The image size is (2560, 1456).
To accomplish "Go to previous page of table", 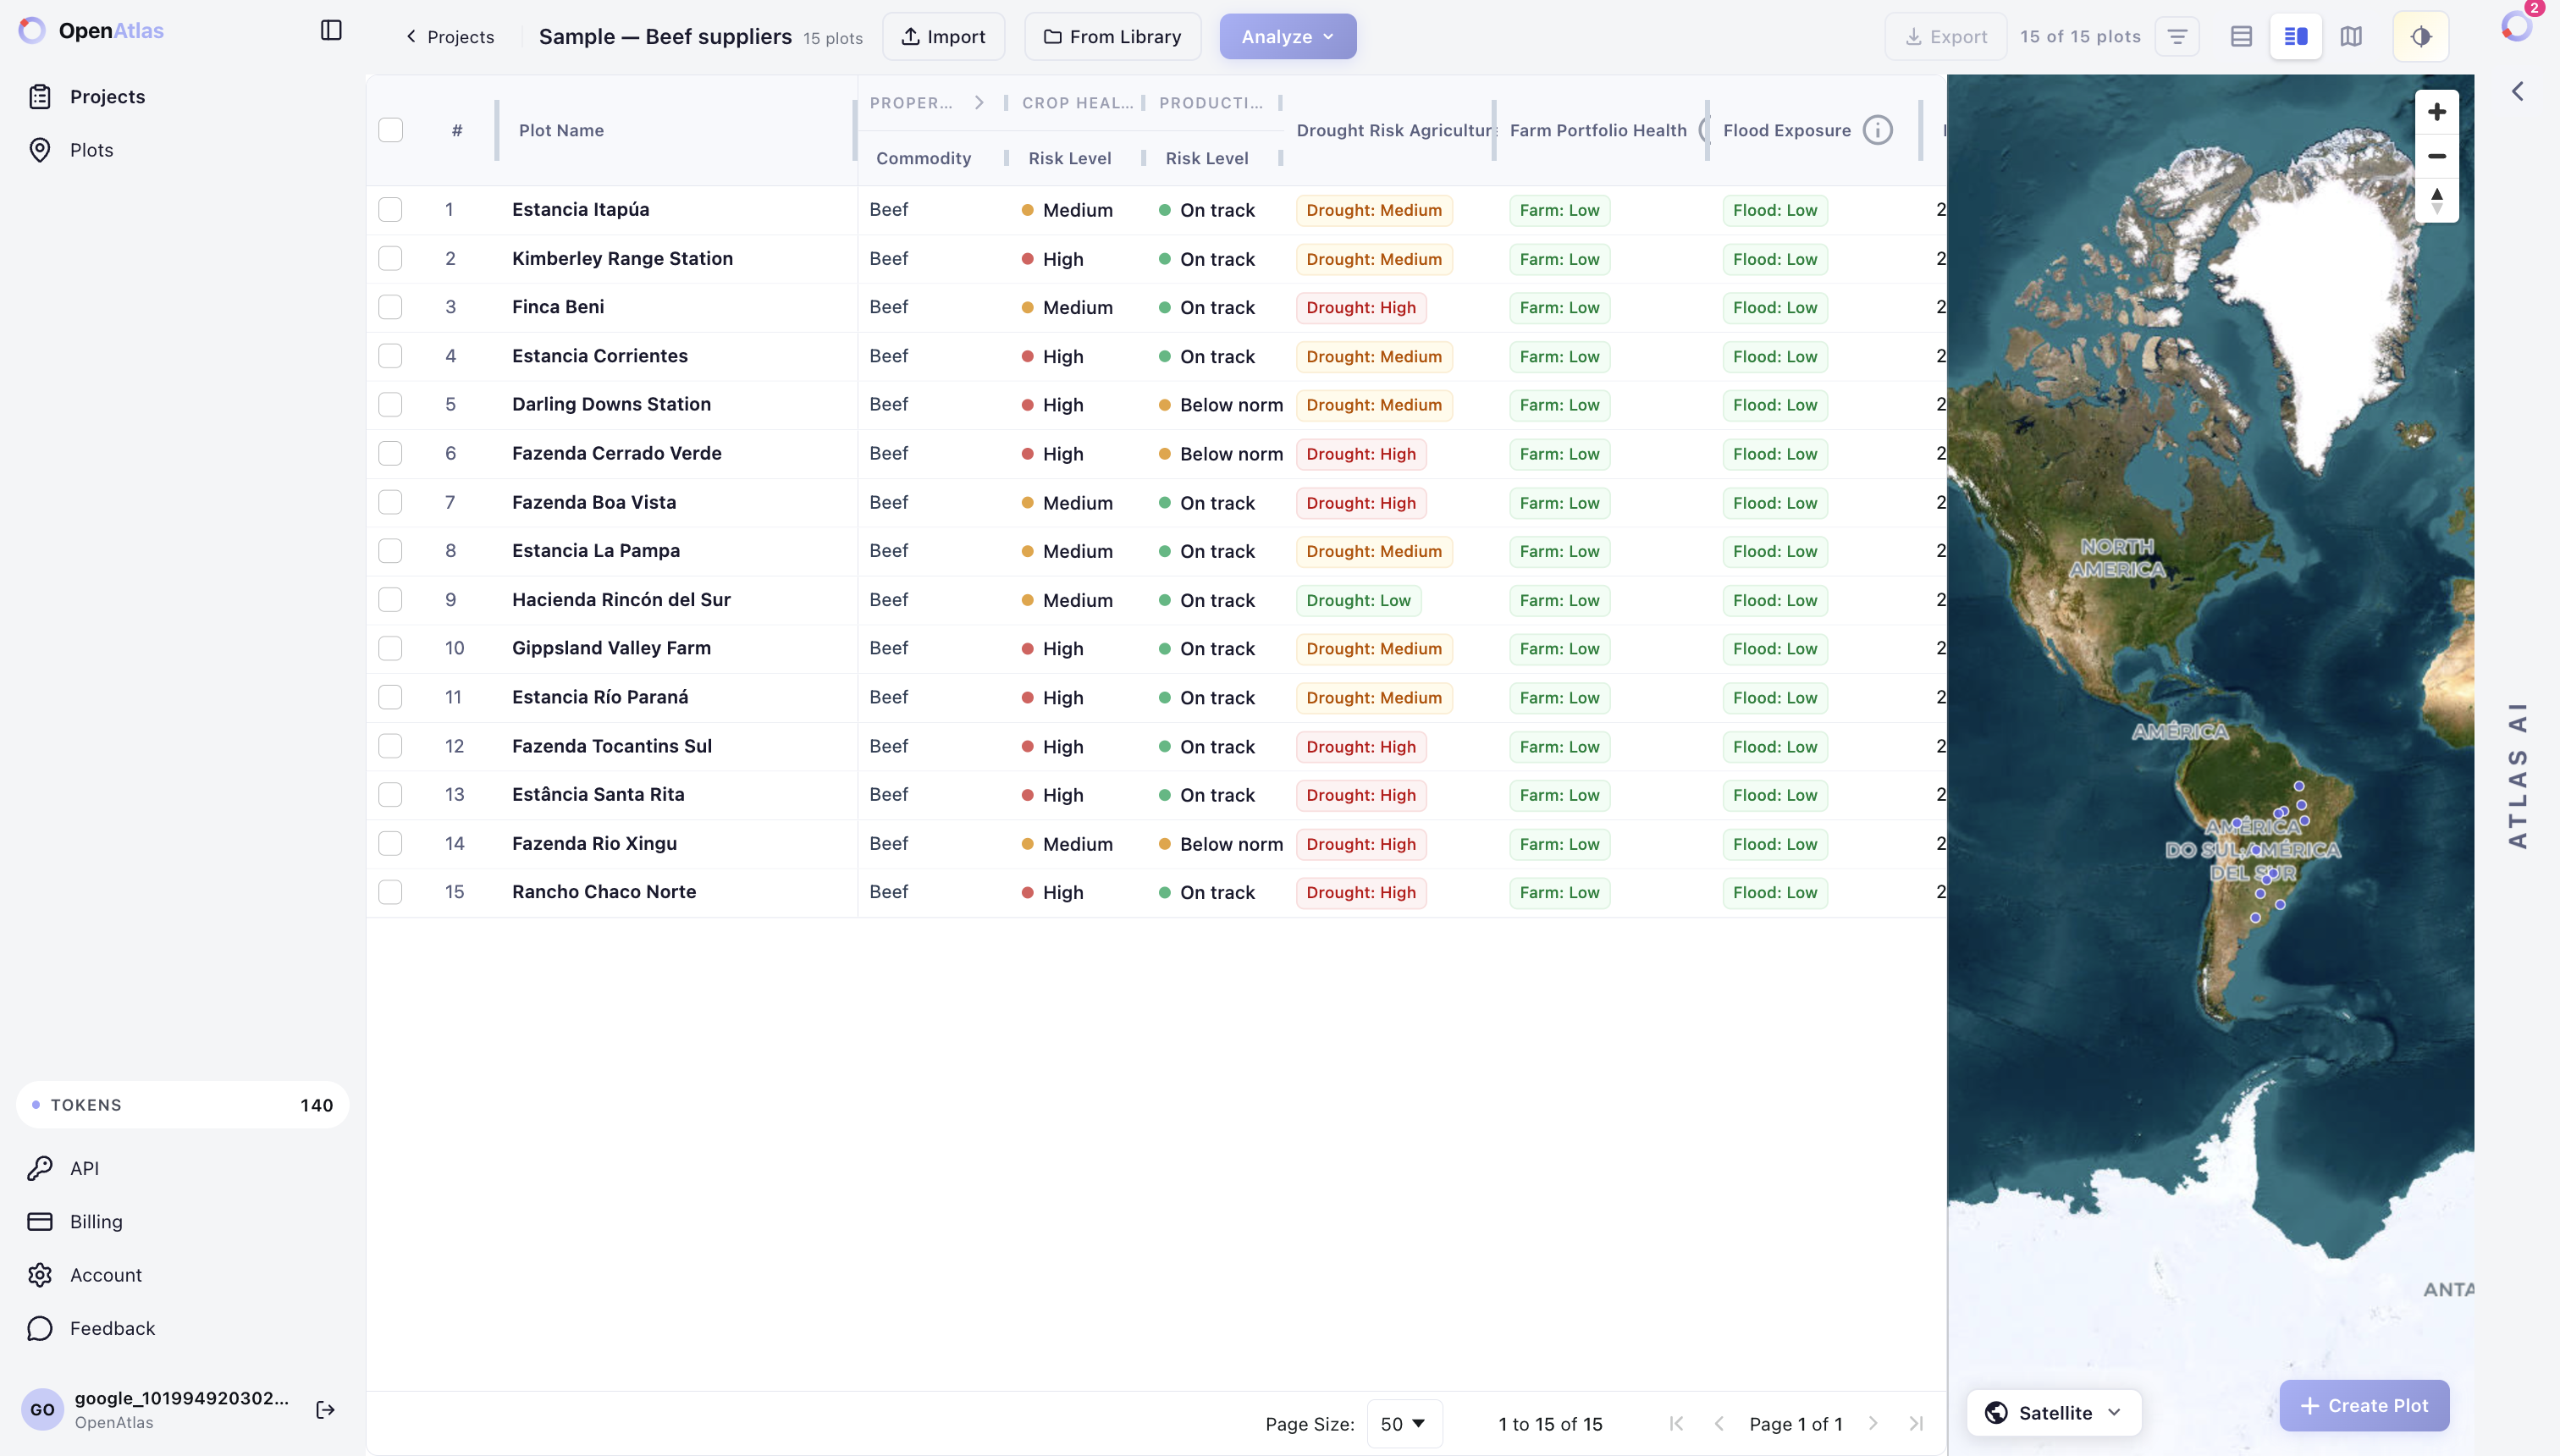I will 1719,1424.
